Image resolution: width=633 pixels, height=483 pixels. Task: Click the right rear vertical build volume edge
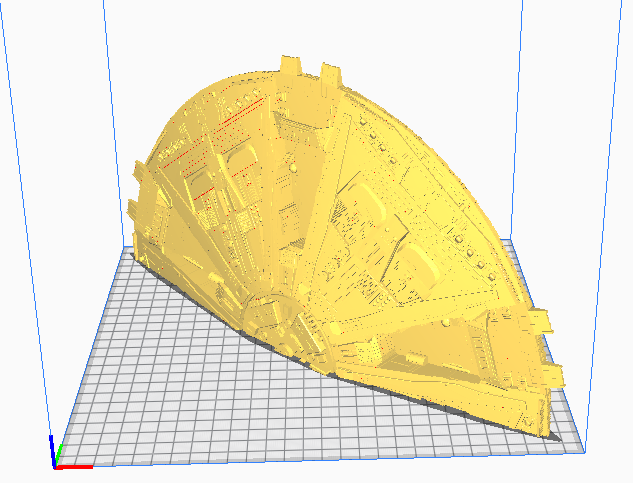coord(520,120)
